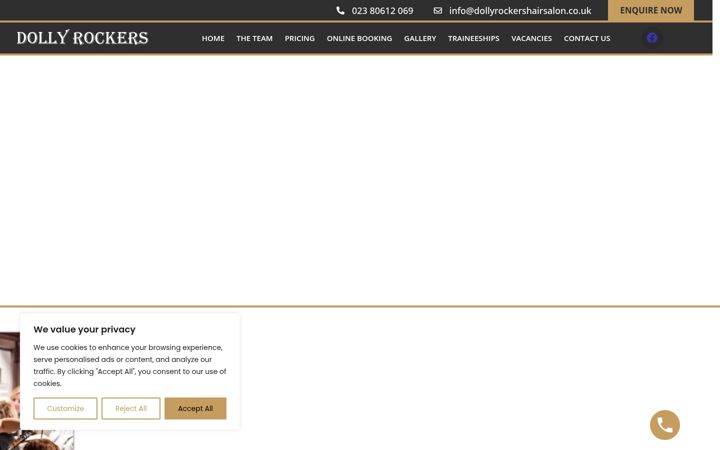Select Online Booking in navigation

(359, 39)
